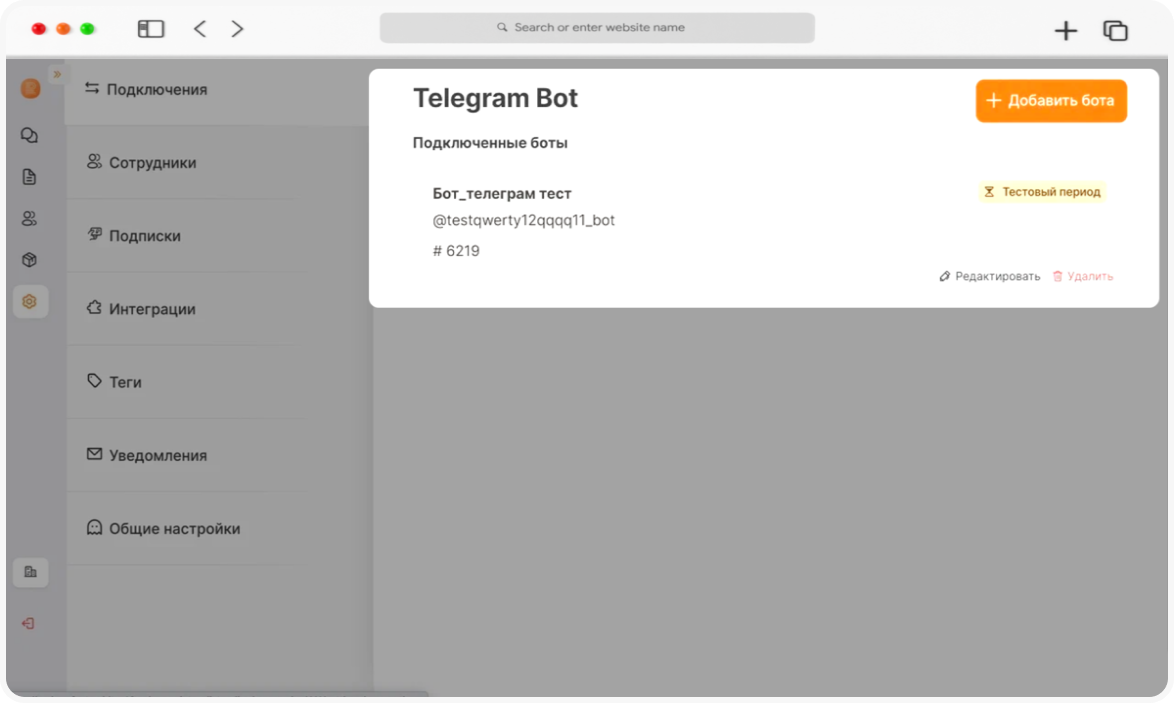Click the red logout icon

(x=28, y=623)
